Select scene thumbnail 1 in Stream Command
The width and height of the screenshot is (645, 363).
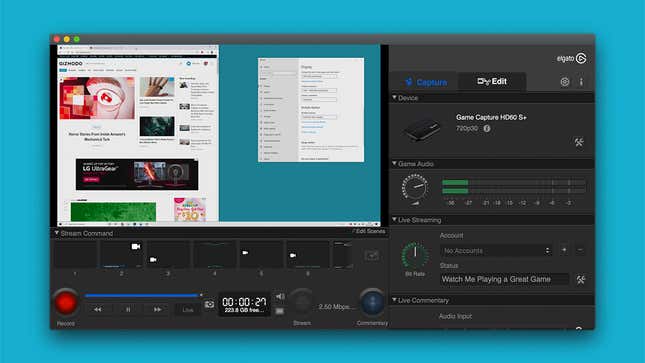(x=75, y=255)
